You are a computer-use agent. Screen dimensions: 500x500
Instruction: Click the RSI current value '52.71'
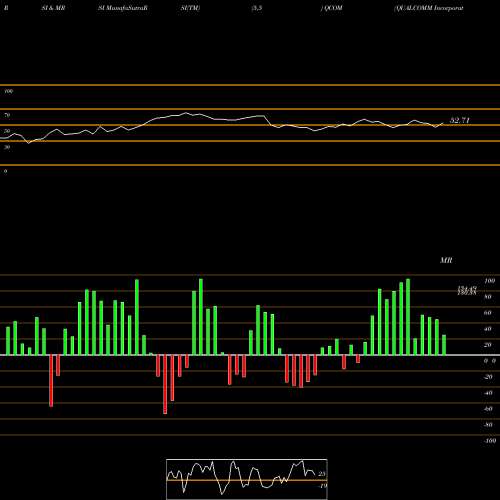coord(460,120)
